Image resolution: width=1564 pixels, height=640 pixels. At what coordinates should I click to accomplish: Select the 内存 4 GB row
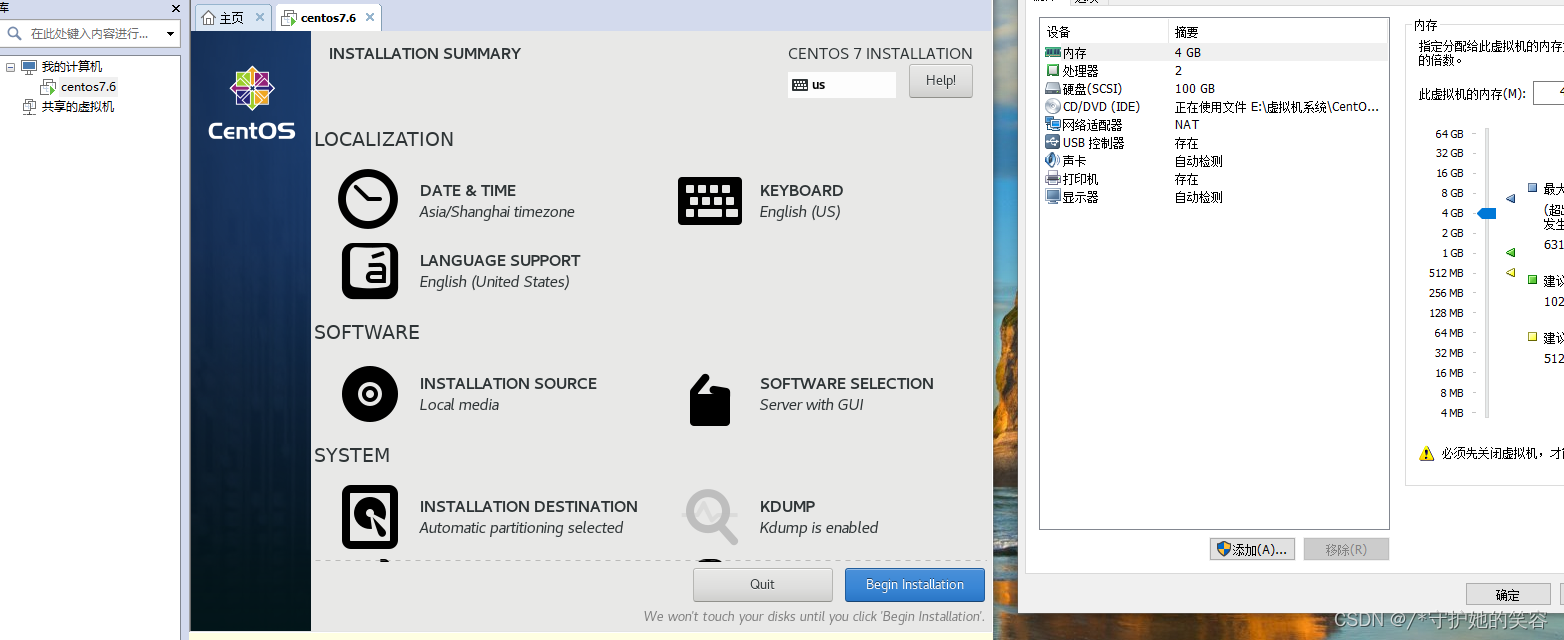pyautogui.click(x=1214, y=52)
